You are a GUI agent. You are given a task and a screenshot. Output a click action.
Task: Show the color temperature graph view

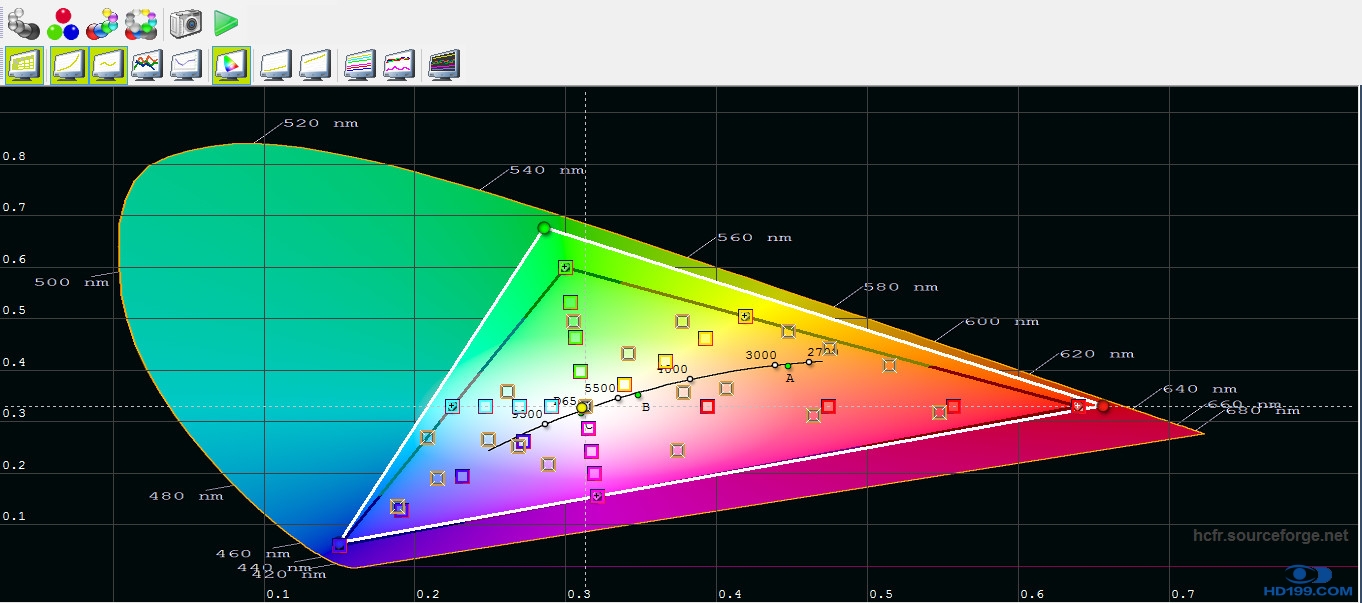point(187,65)
